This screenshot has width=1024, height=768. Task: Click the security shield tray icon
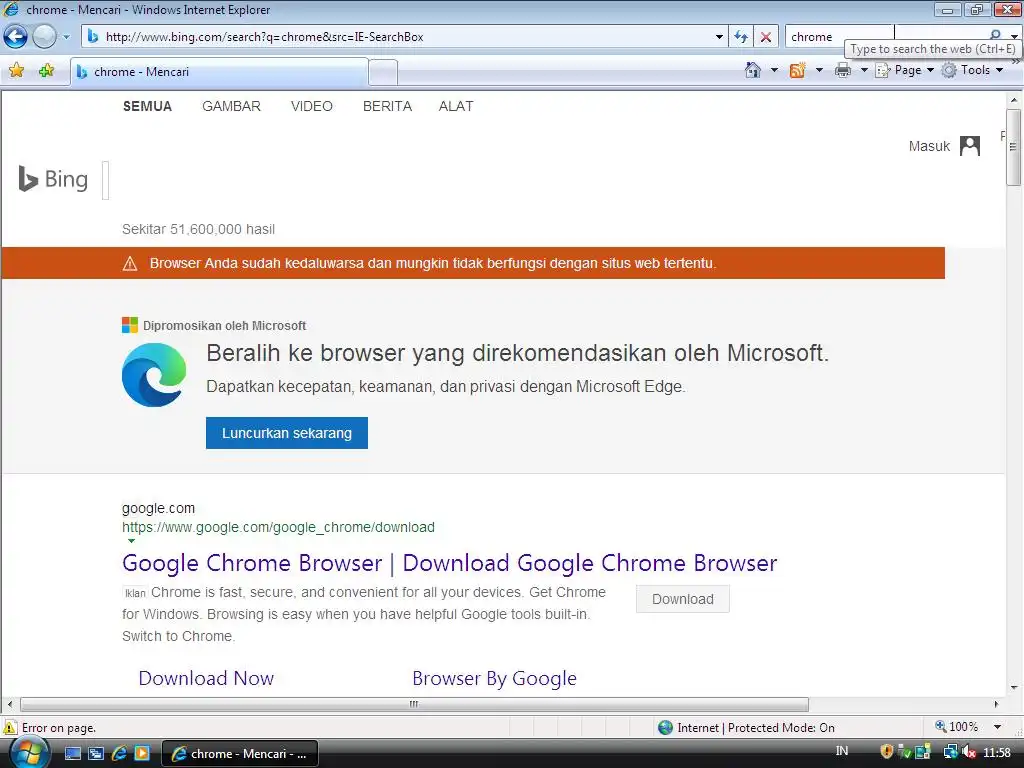point(886,752)
